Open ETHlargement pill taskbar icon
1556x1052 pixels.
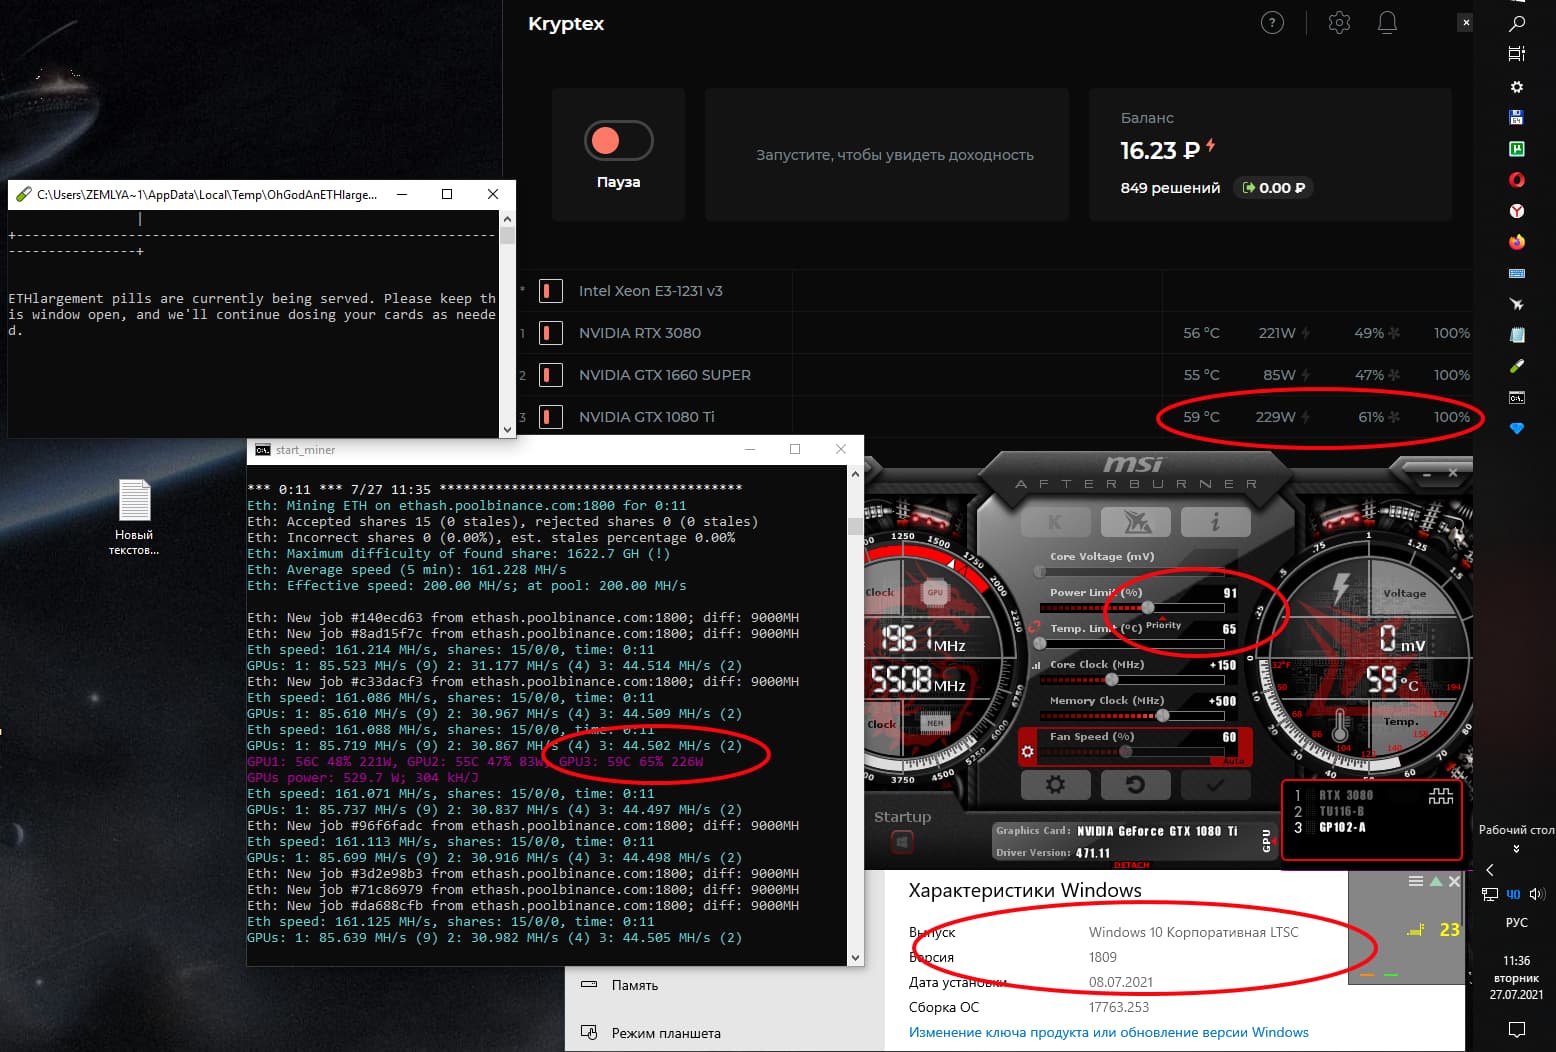pos(1517,366)
